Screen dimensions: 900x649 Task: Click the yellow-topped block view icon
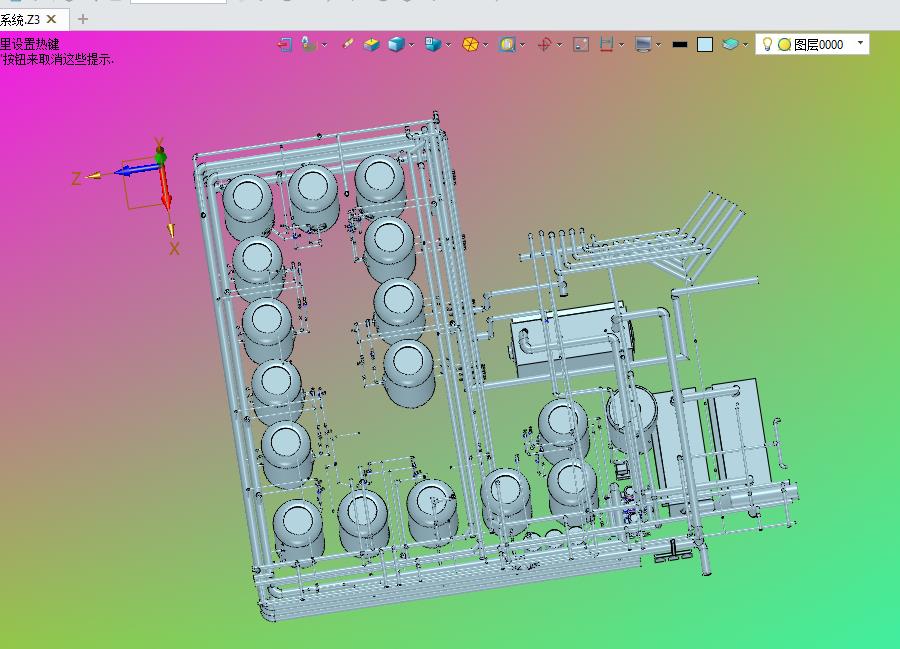point(371,44)
